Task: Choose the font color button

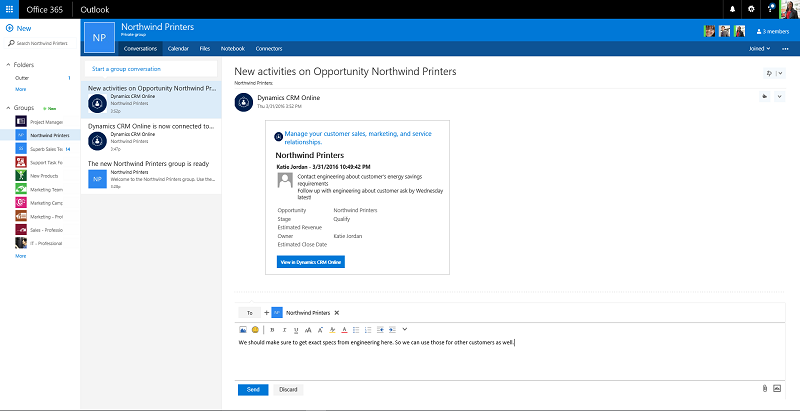Action: click(x=344, y=329)
